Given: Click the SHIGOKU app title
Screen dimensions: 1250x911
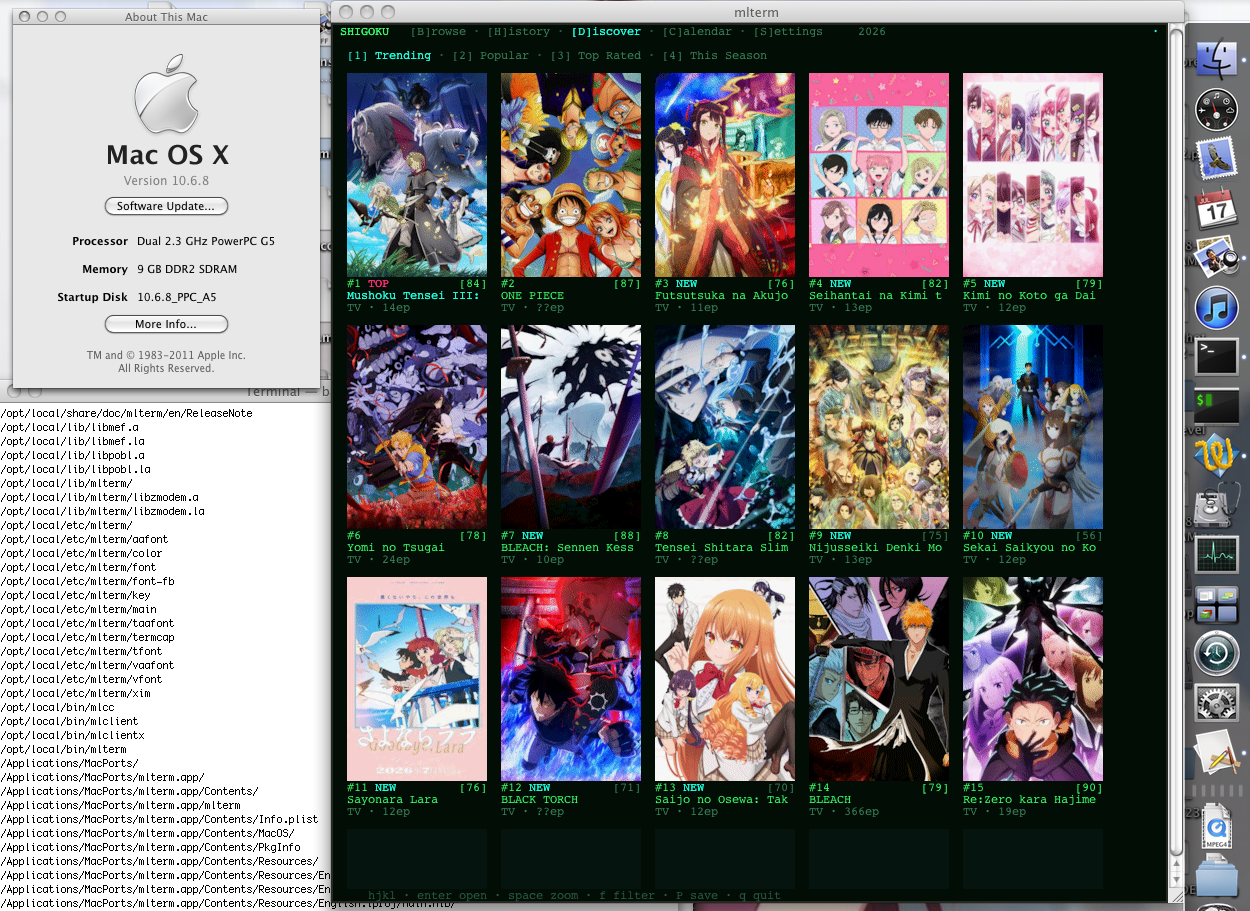Looking at the screenshot, I should [x=365, y=32].
